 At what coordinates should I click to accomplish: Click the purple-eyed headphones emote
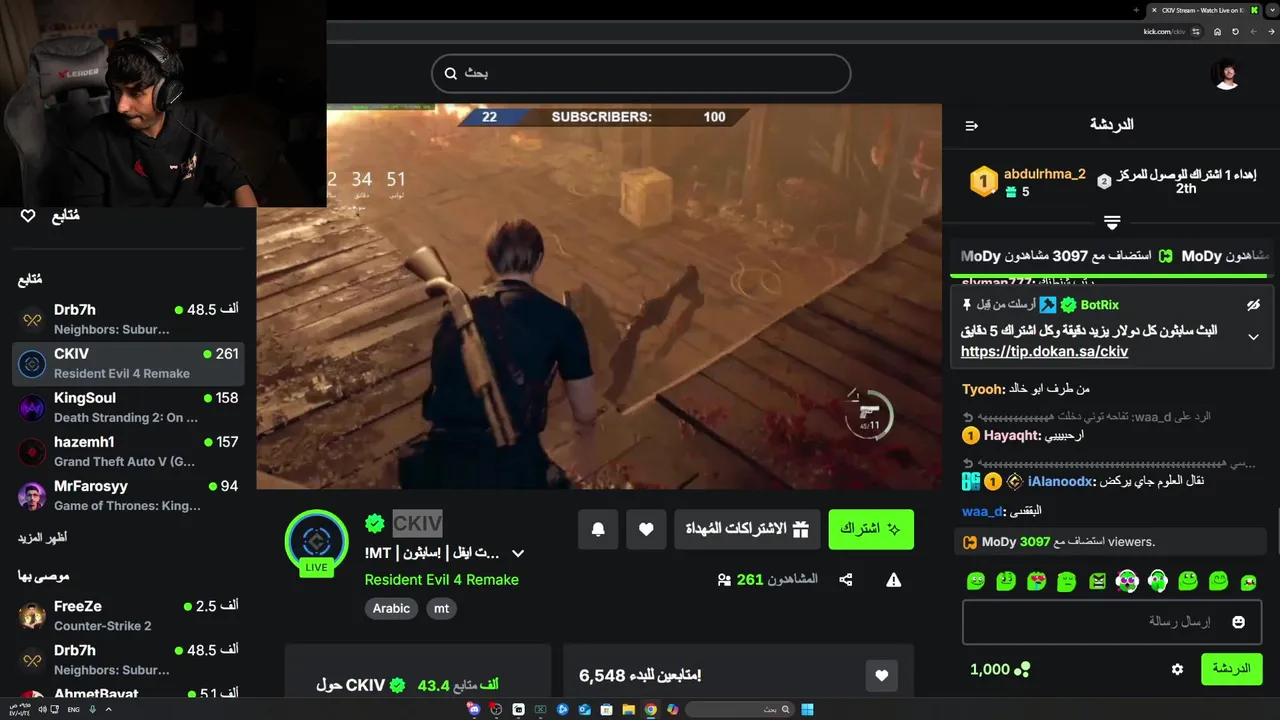[x=1127, y=581]
